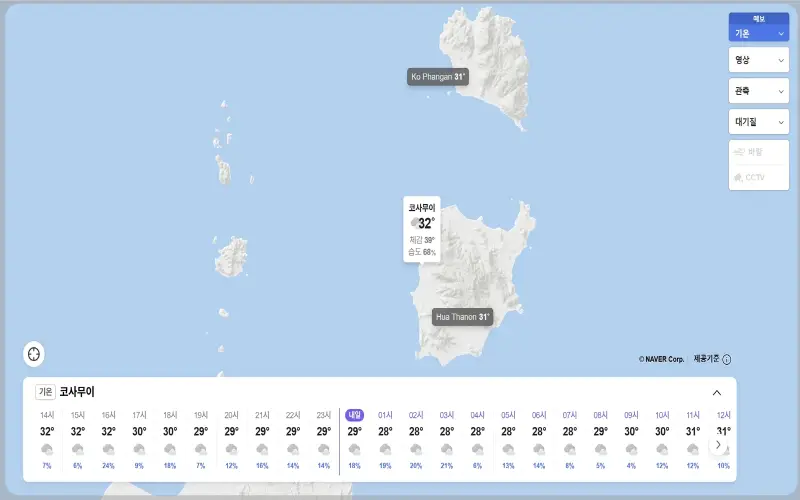Click the current location crosshair icon
Image resolution: width=800 pixels, height=500 pixels.
click(34, 354)
